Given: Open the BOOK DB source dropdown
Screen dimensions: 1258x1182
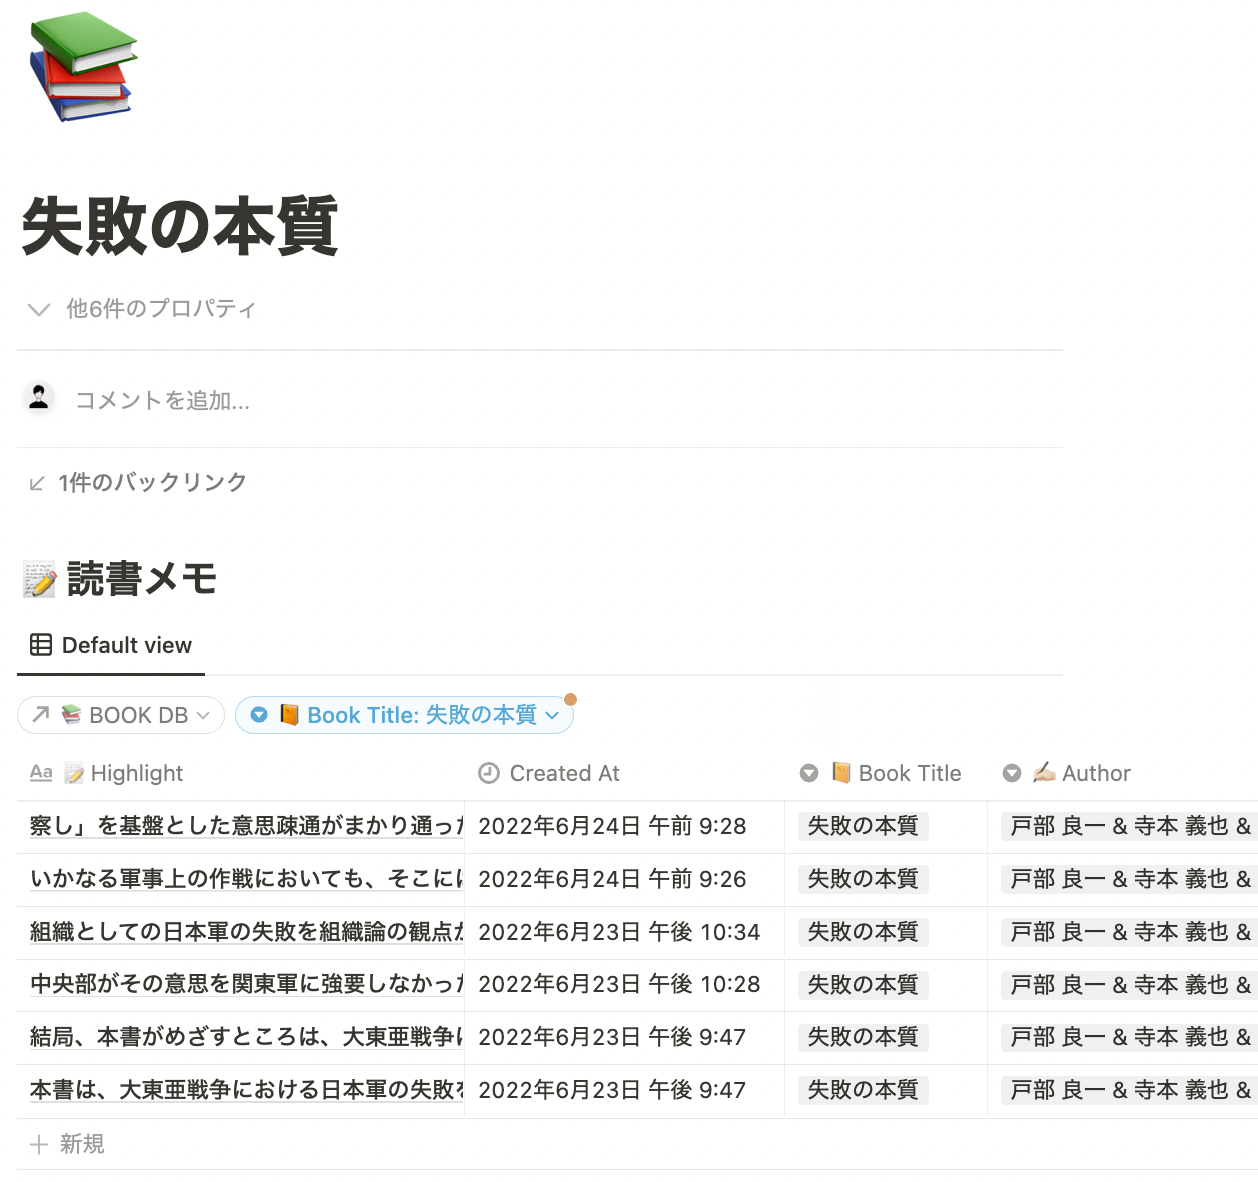Looking at the screenshot, I should [121, 715].
